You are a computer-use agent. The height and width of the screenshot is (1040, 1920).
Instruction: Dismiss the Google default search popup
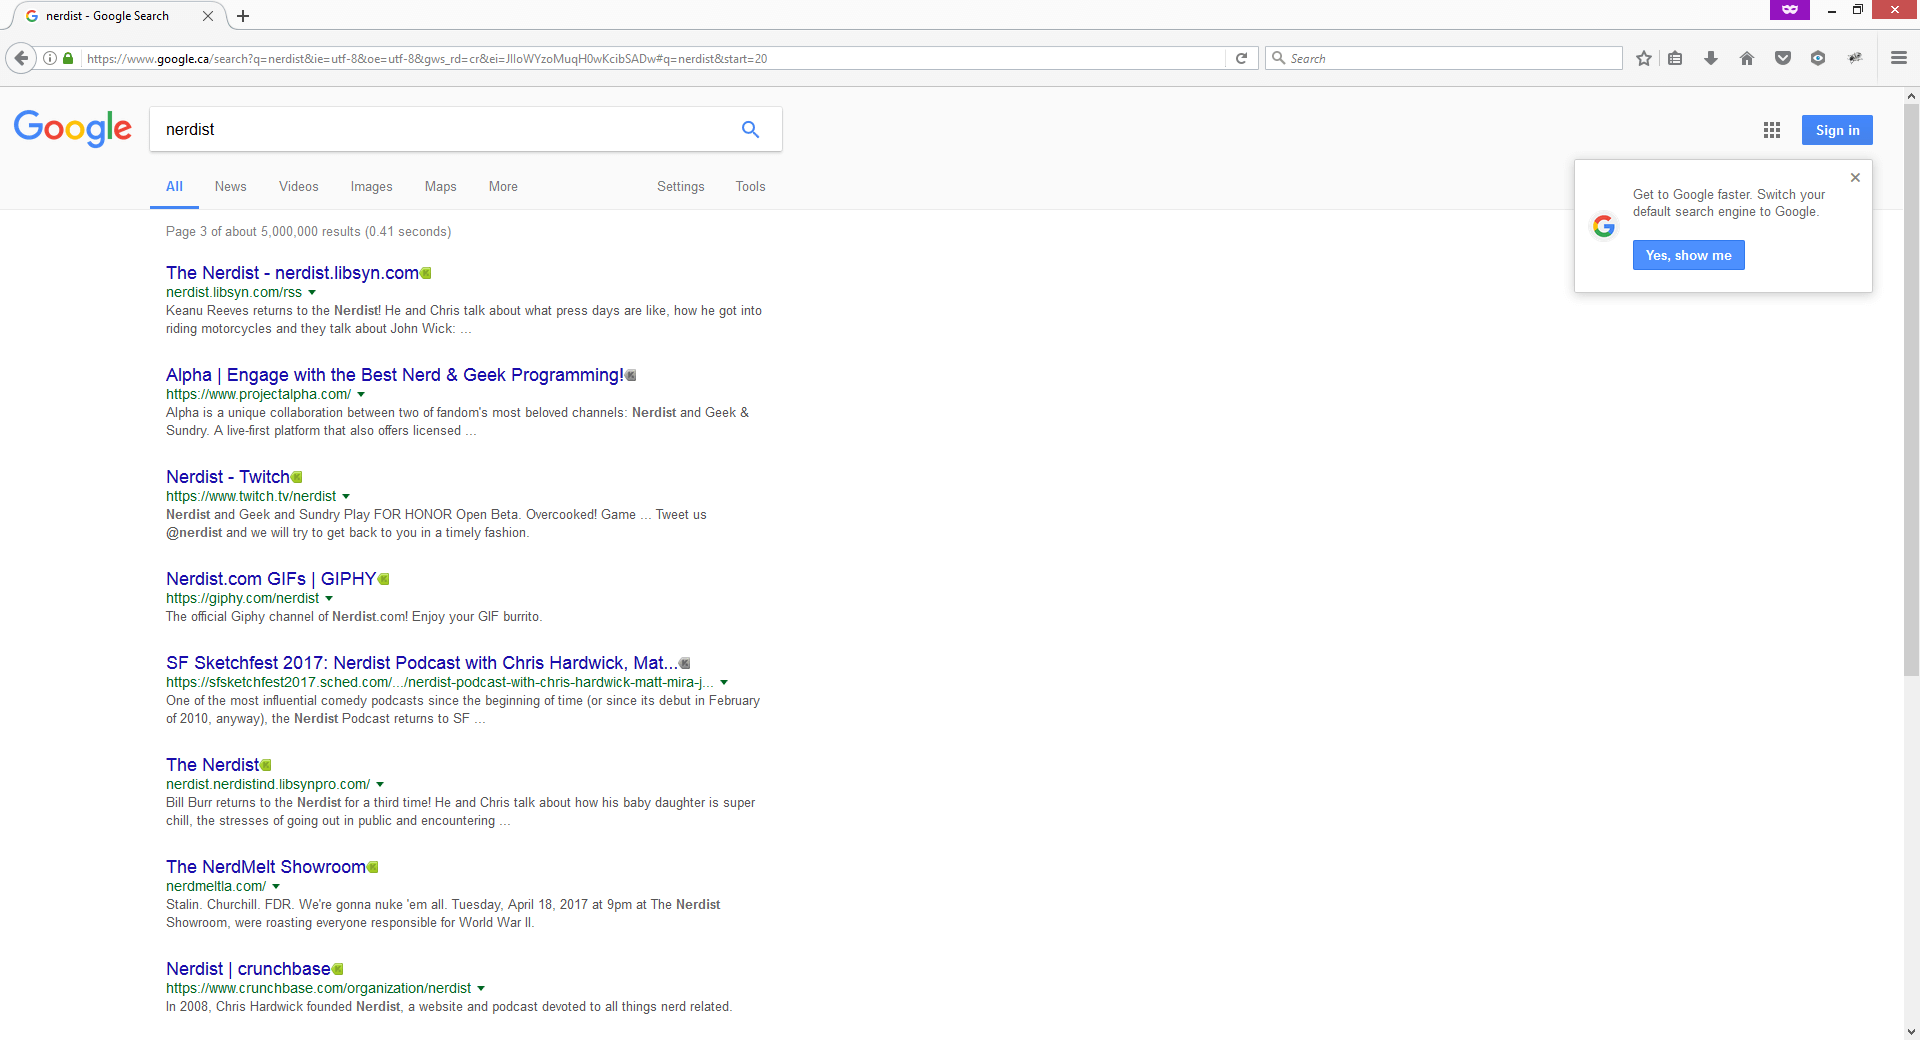[x=1855, y=178]
